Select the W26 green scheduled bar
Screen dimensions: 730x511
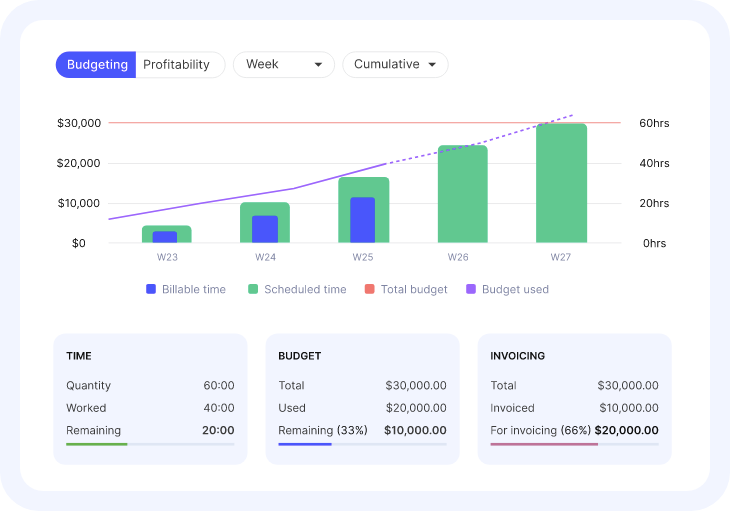[462, 195]
